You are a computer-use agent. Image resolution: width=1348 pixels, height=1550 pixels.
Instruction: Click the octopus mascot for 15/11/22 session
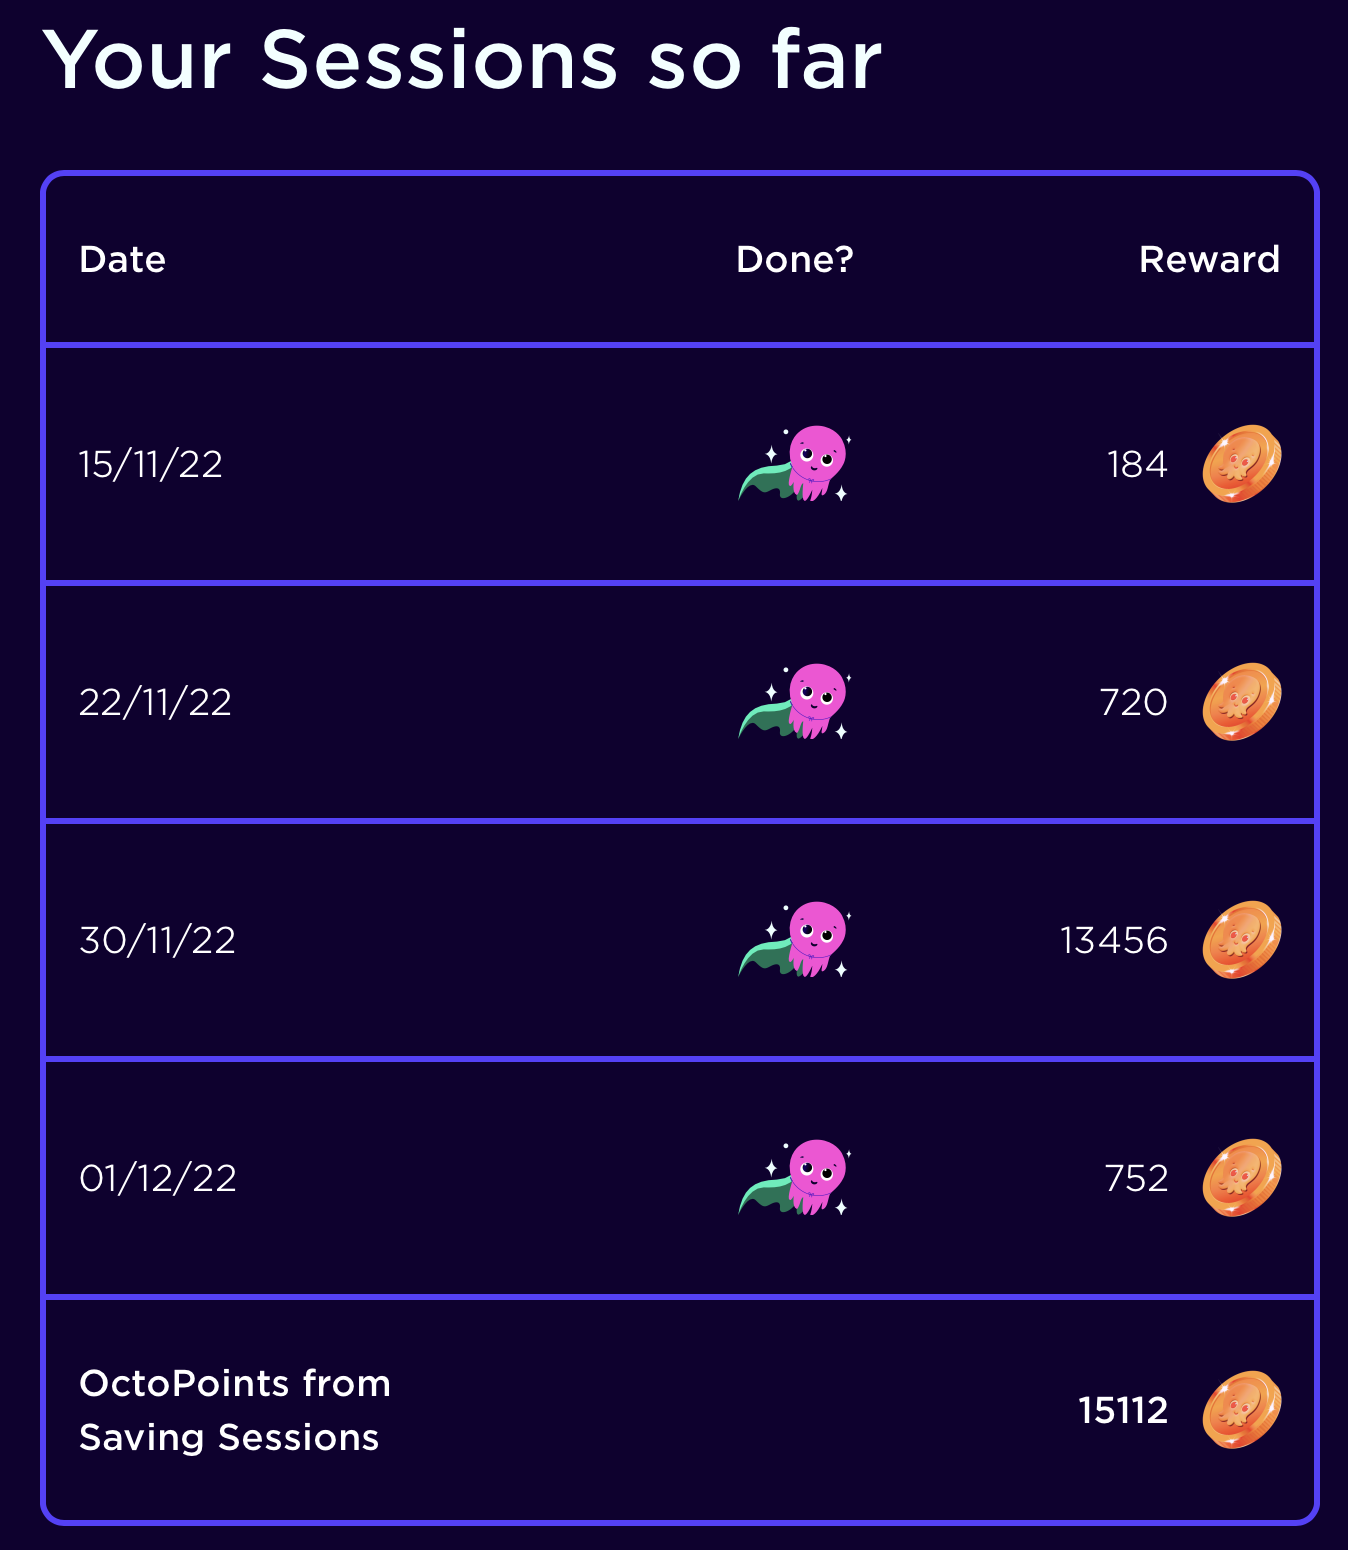tap(795, 464)
